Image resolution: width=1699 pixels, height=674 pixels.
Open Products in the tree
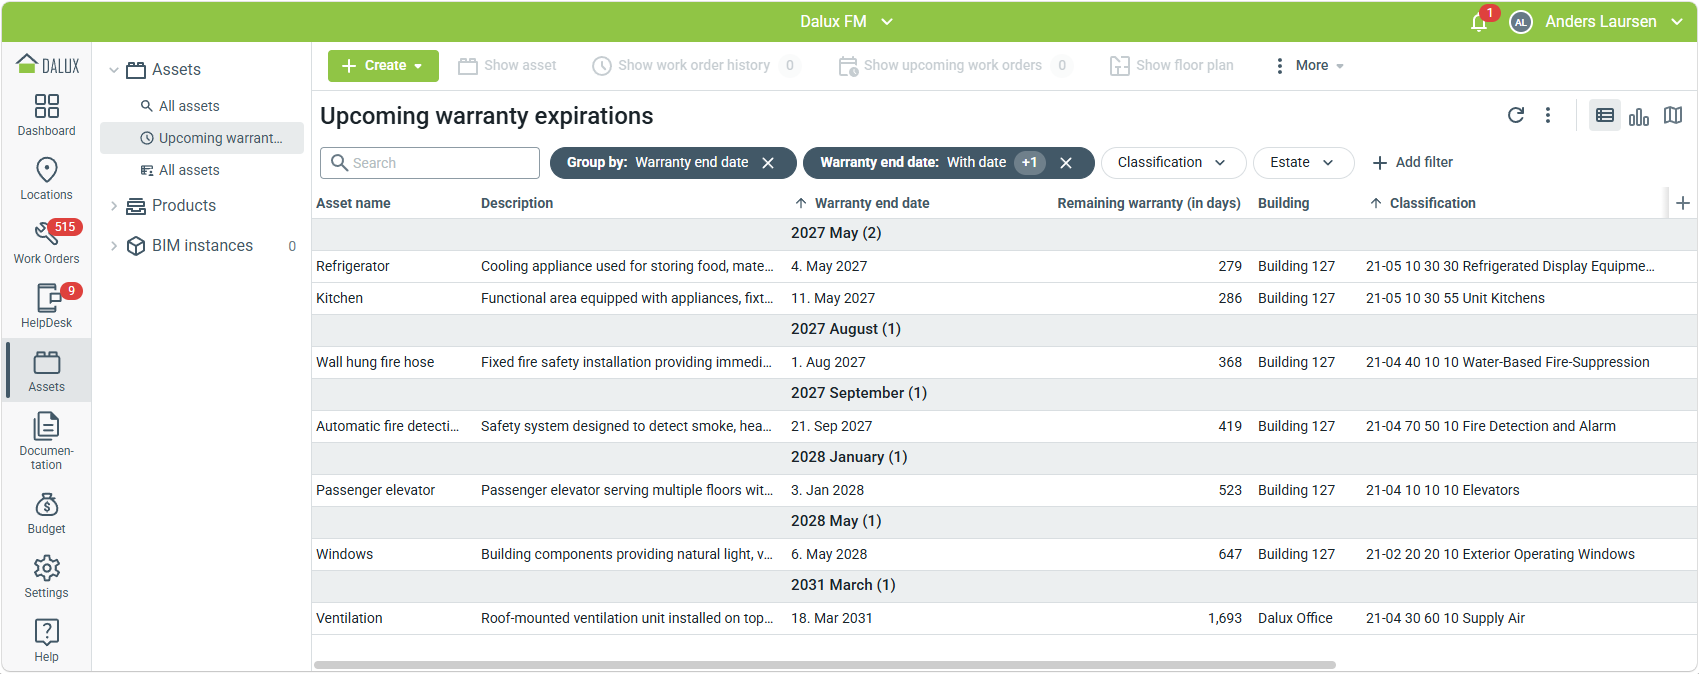click(x=184, y=206)
